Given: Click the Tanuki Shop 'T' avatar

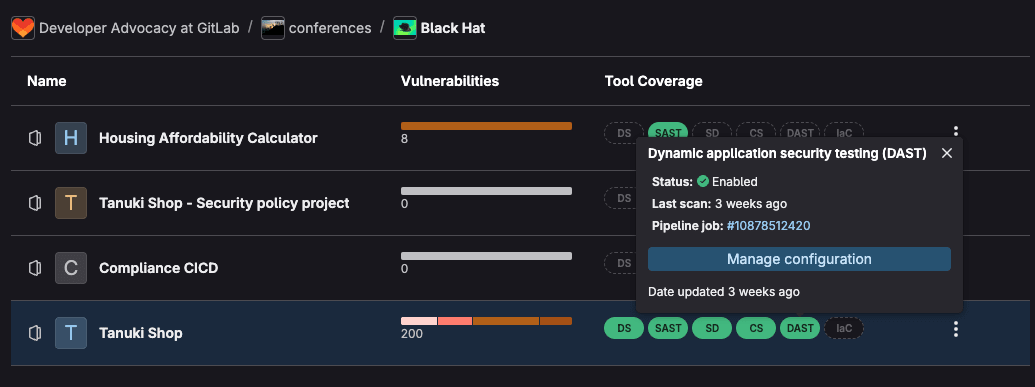Looking at the screenshot, I should point(71,333).
